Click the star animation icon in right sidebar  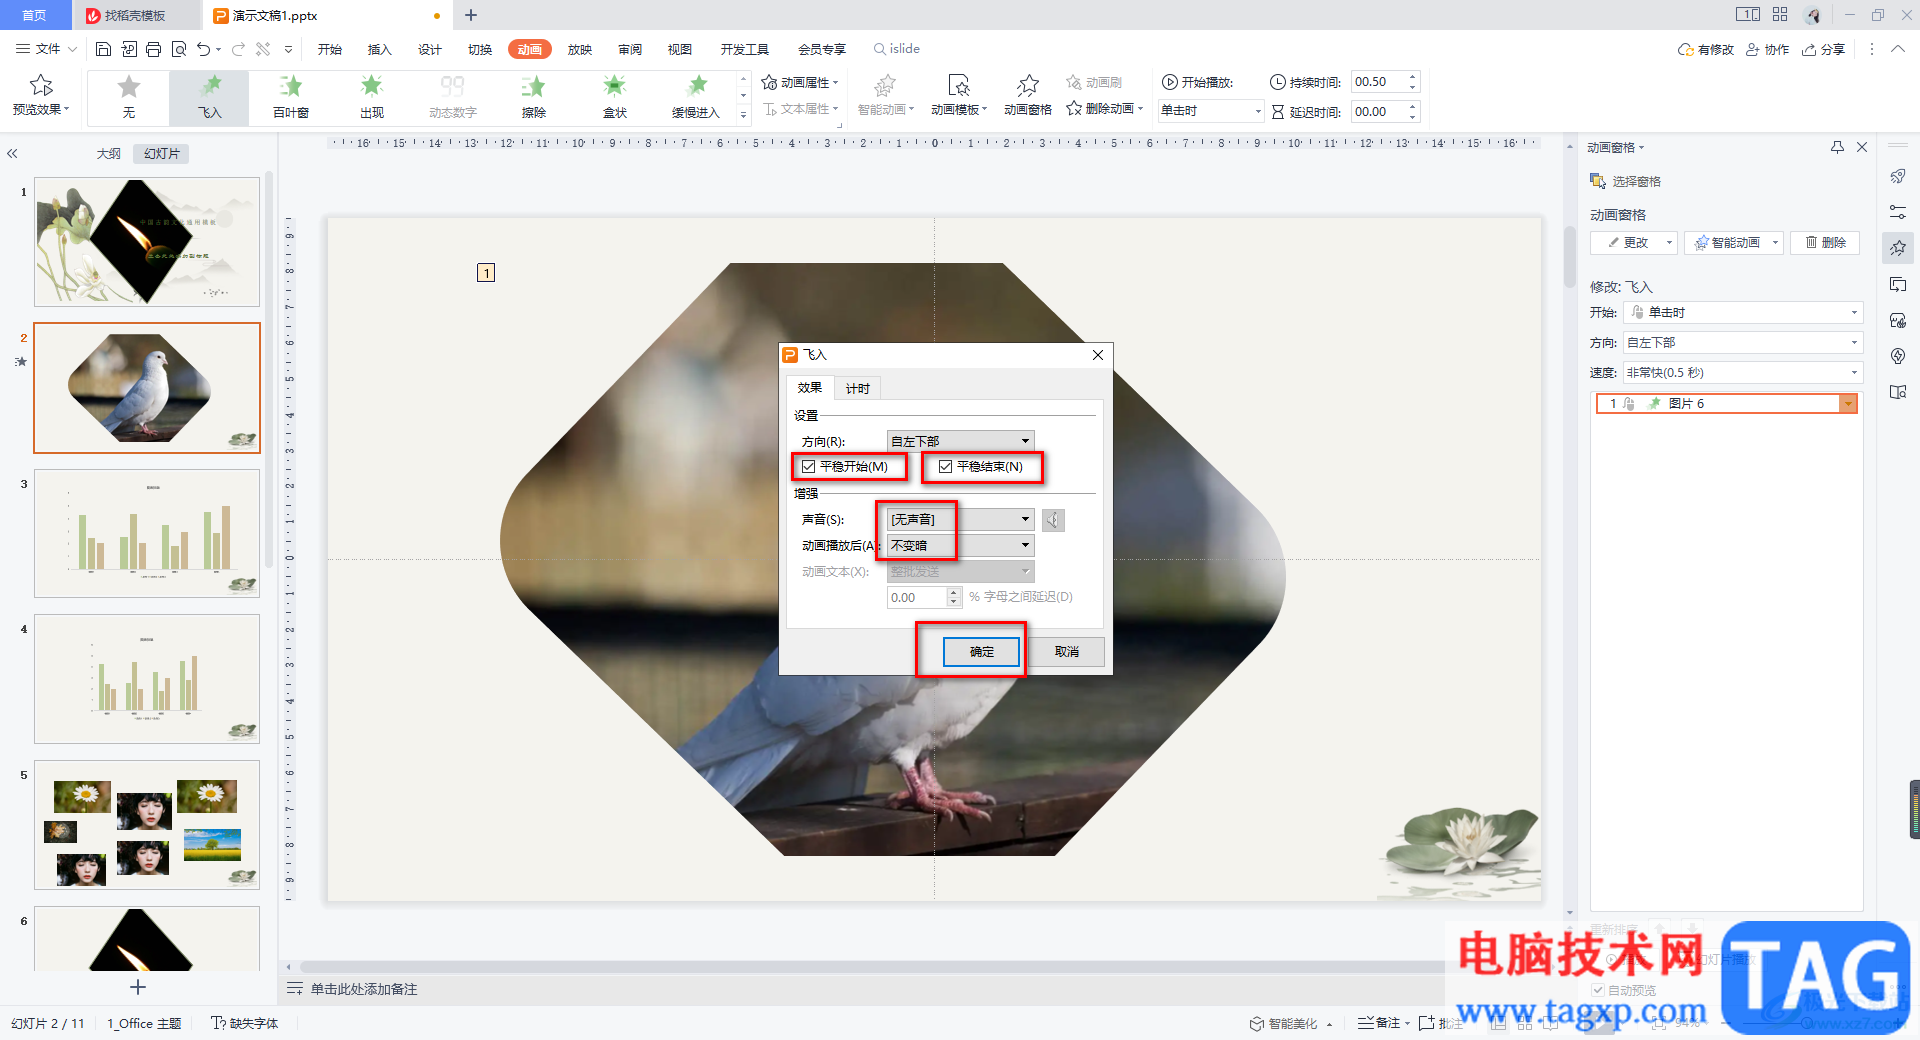pos(1898,248)
